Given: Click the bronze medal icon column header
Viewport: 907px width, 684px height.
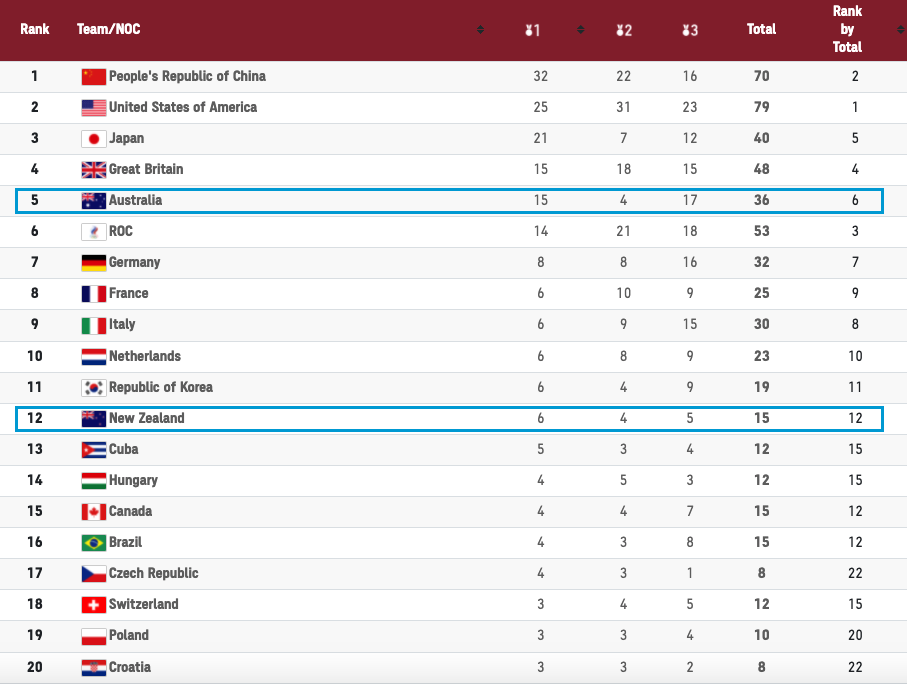Looking at the screenshot, I should [690, 30].
